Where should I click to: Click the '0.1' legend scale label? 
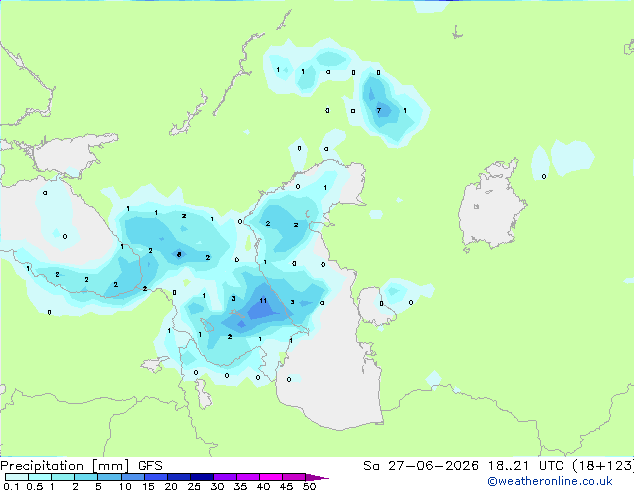(11, 486)
